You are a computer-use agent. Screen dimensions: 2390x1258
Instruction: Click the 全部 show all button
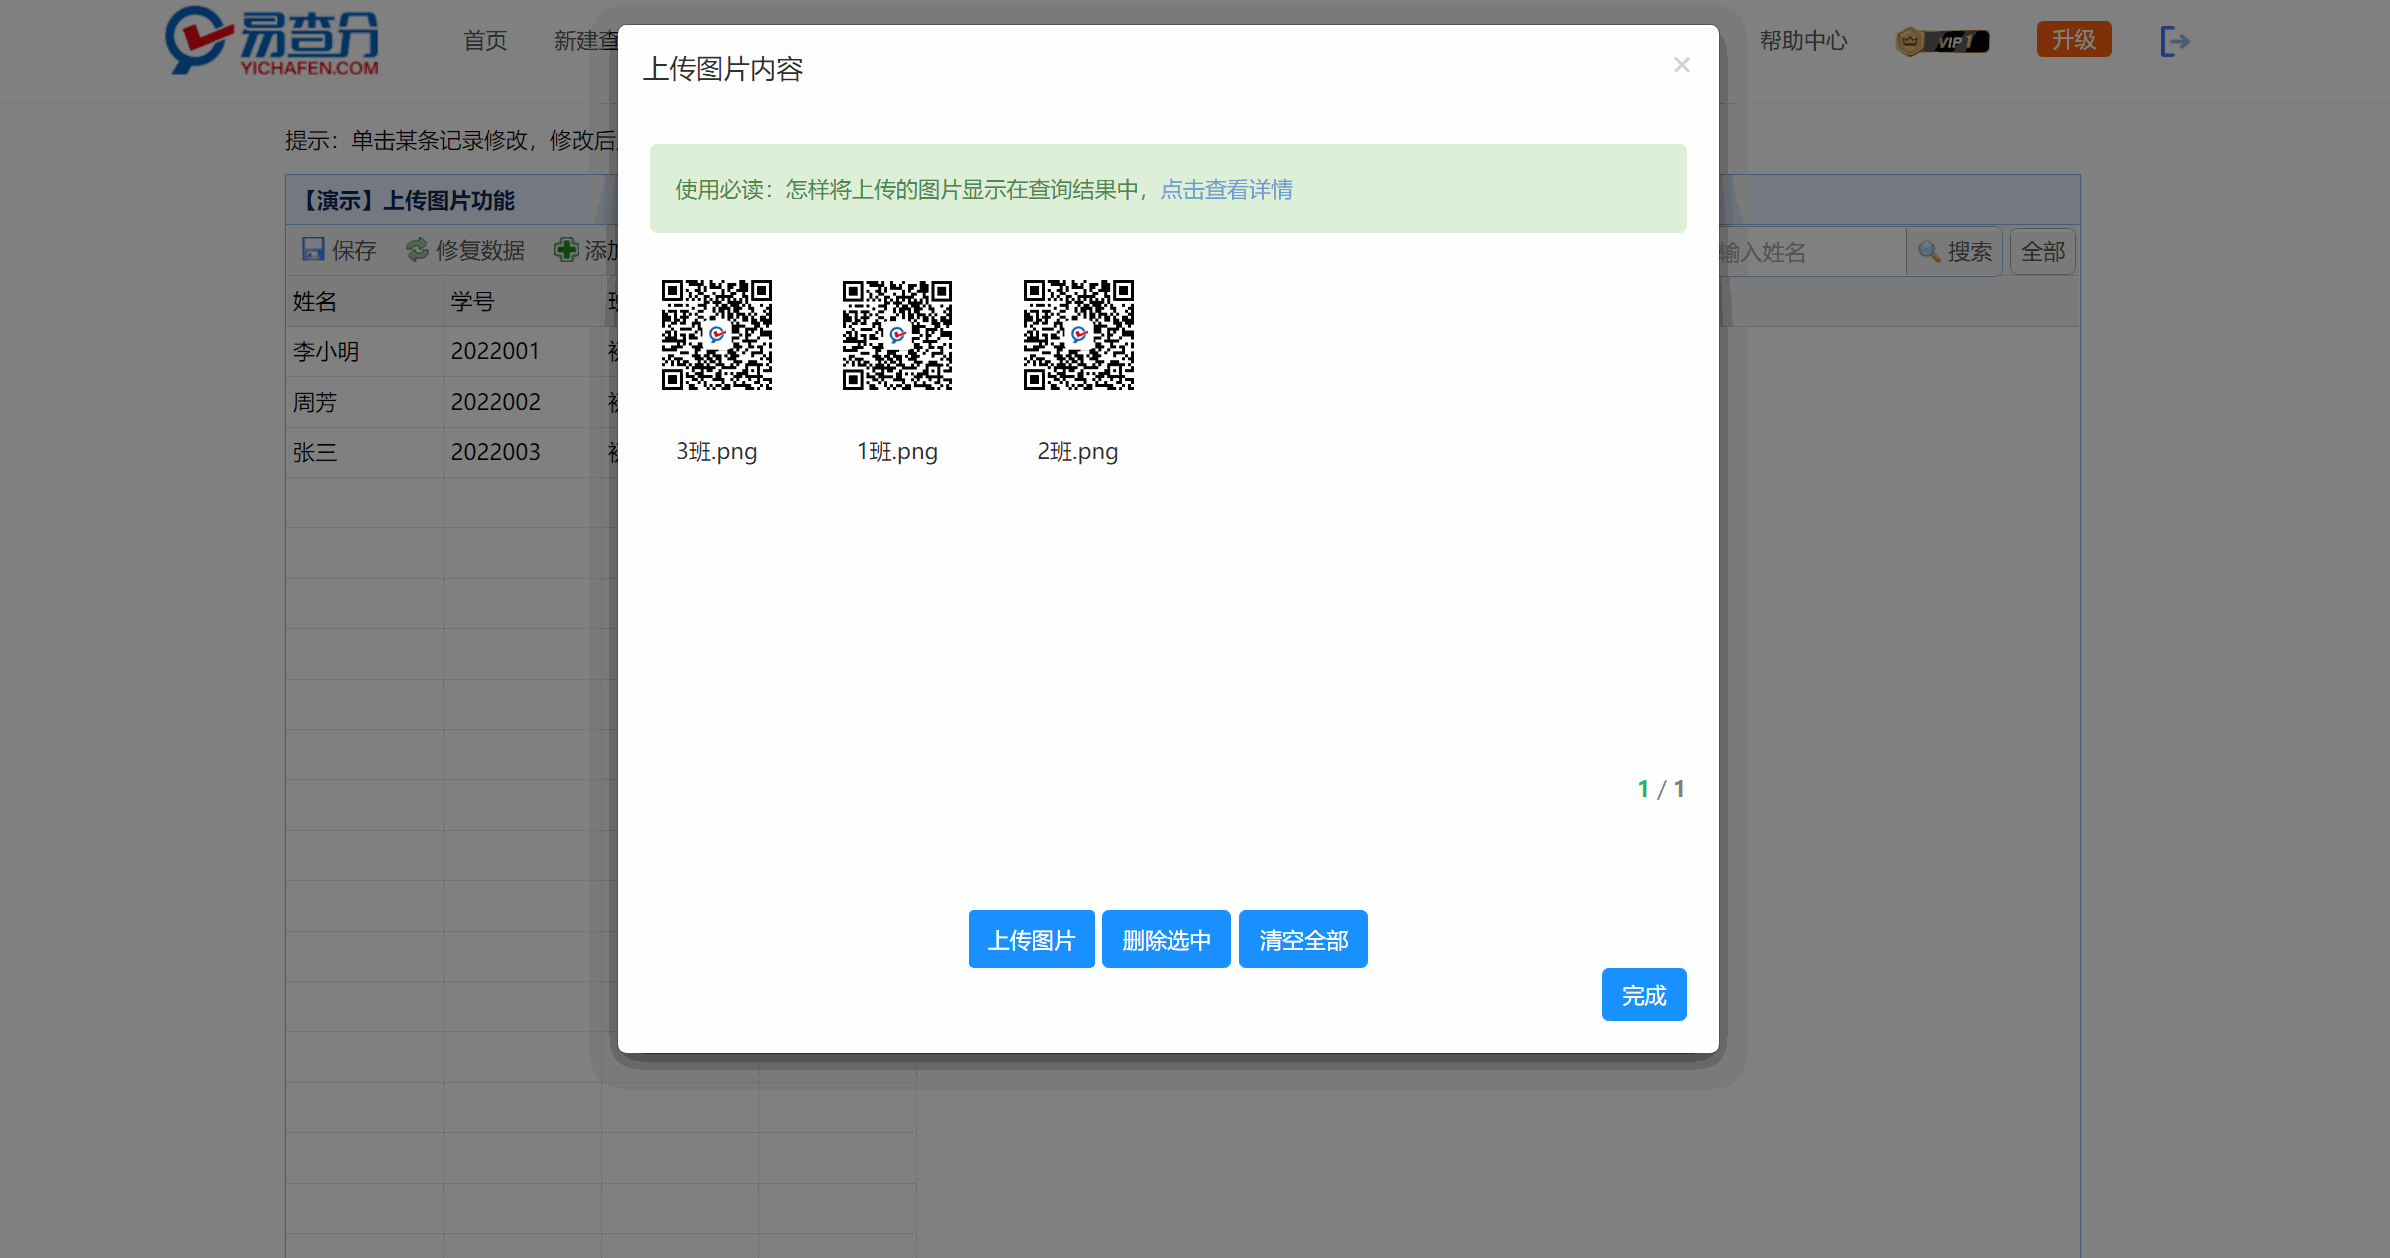(x=2042, y=251)
